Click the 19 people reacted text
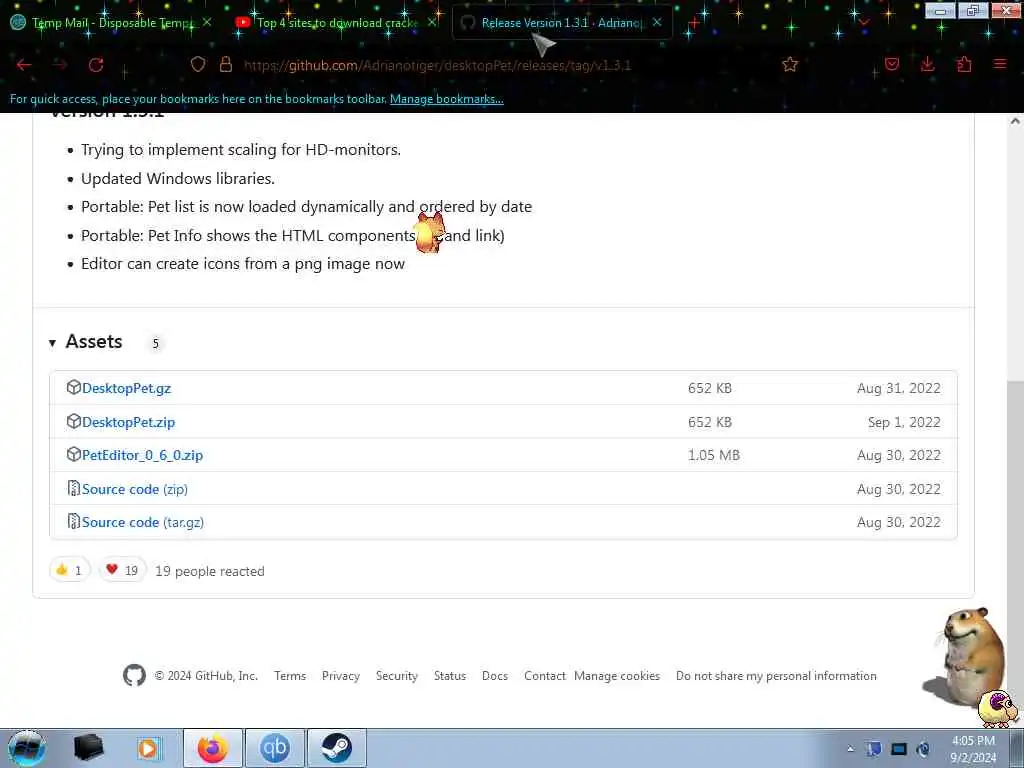 [210, 571]
